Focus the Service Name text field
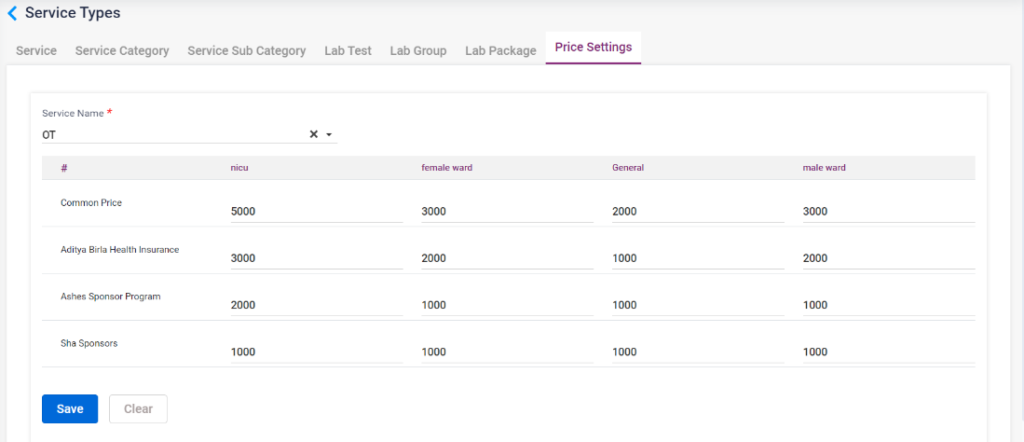The image size is (1024, 442). (x=170, y=134)
